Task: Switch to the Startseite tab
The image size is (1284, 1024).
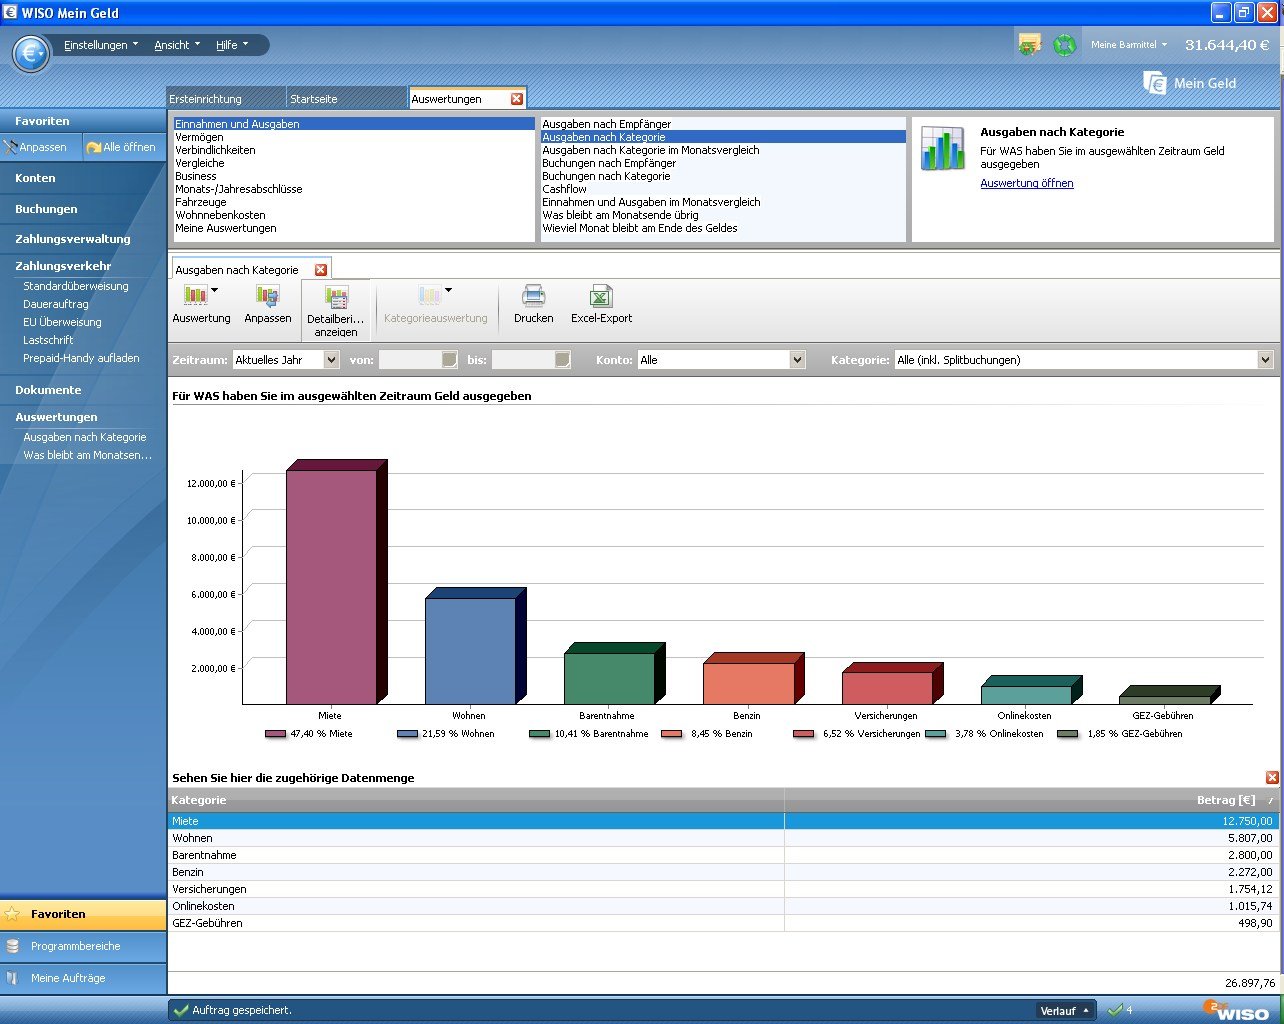Action: click(314, 99)
